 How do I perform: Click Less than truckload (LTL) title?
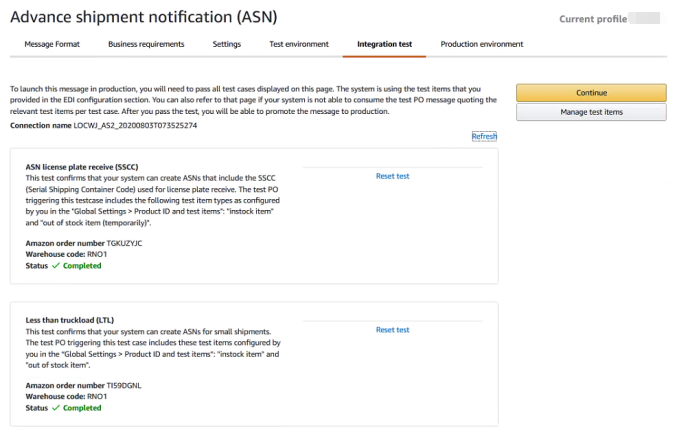[70, 320]
